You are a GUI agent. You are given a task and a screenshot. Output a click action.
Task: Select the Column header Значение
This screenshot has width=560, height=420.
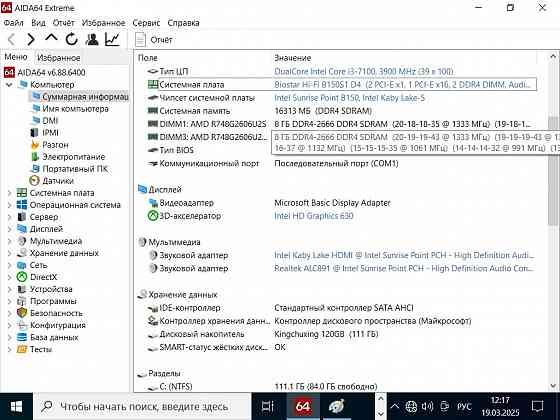point(292,58)
